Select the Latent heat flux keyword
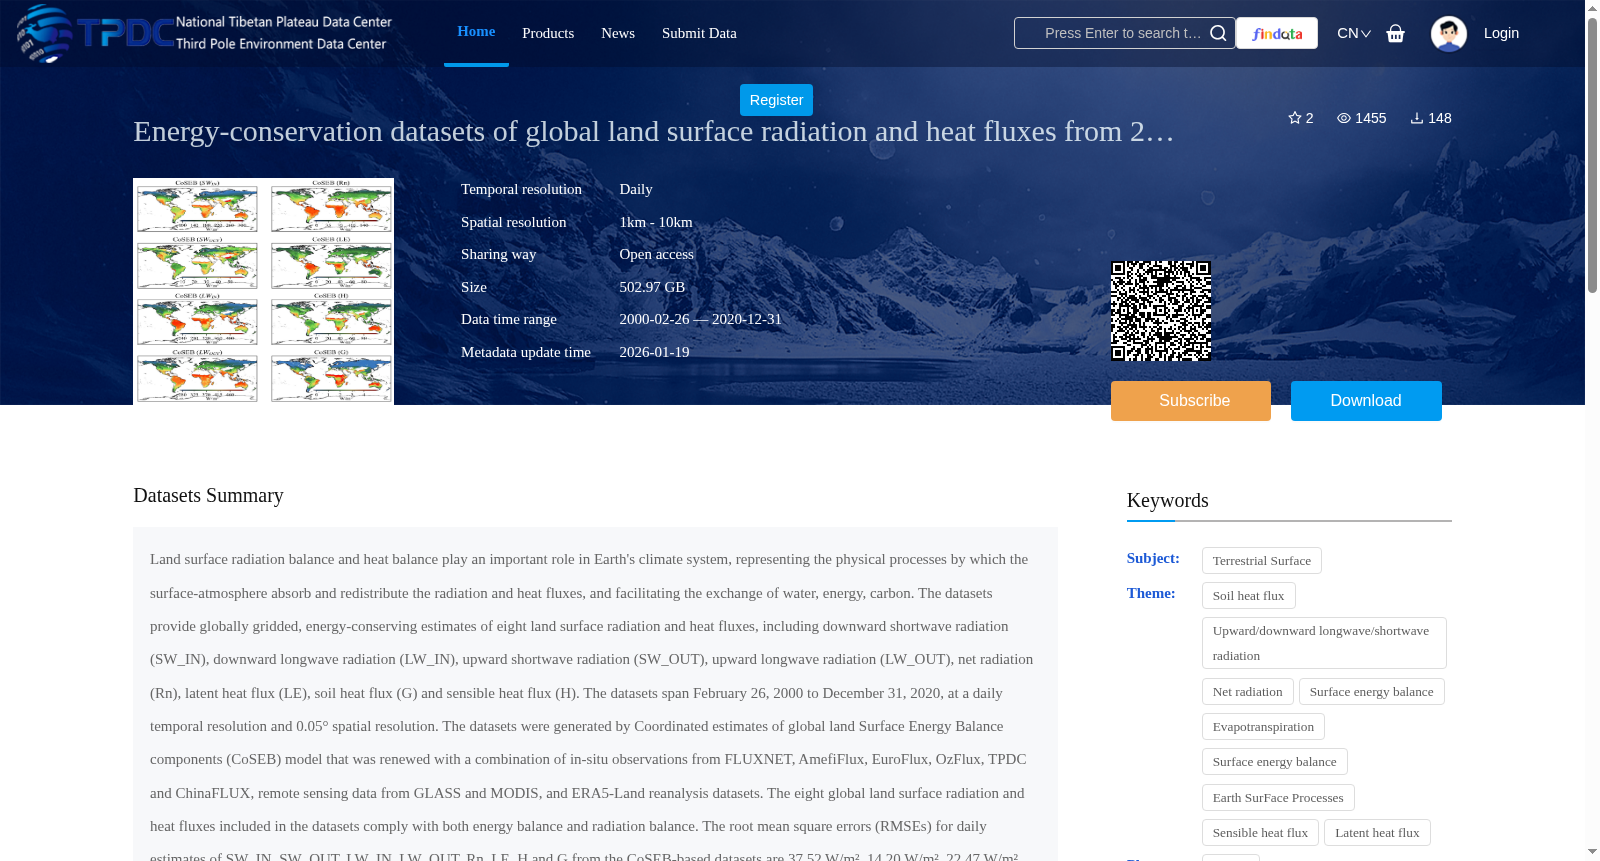 (1377, 833)
